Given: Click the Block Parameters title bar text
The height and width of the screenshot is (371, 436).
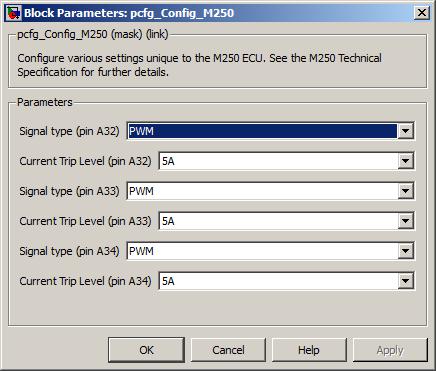Looking at the screenshot, I should coord(129,13).
